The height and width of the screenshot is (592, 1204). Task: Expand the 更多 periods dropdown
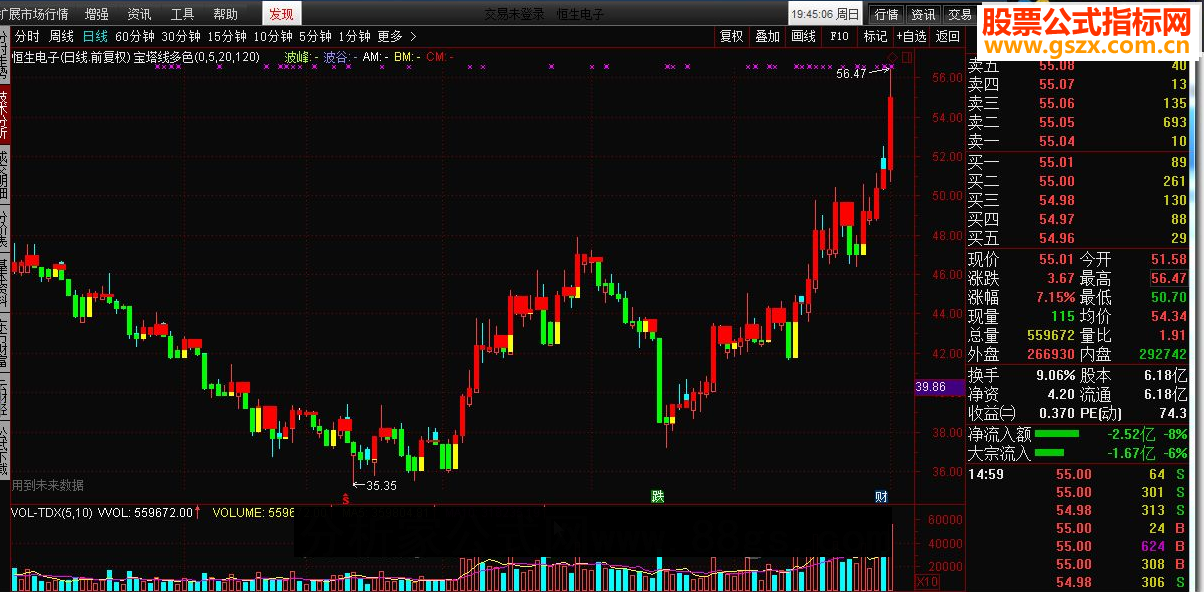tap(390, 36)
